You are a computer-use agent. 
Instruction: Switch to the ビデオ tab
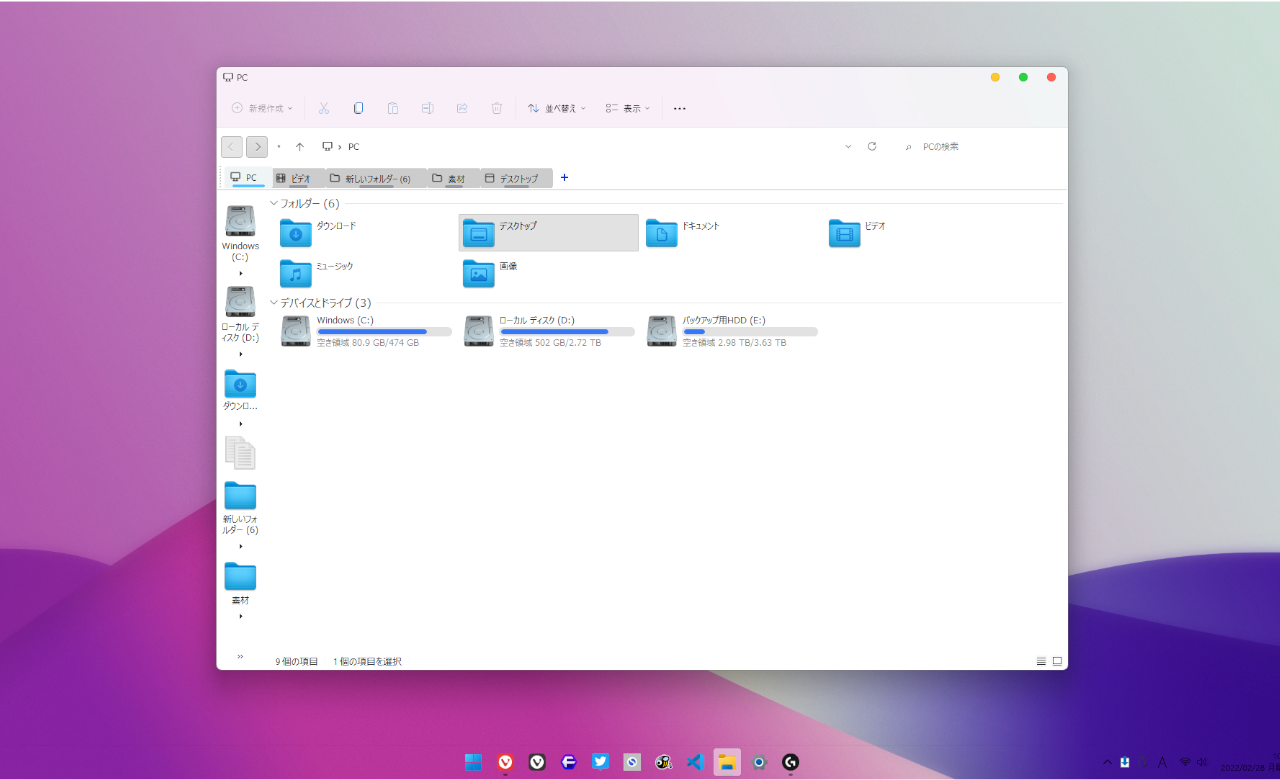pyautogui.click(x=297, y=178)
